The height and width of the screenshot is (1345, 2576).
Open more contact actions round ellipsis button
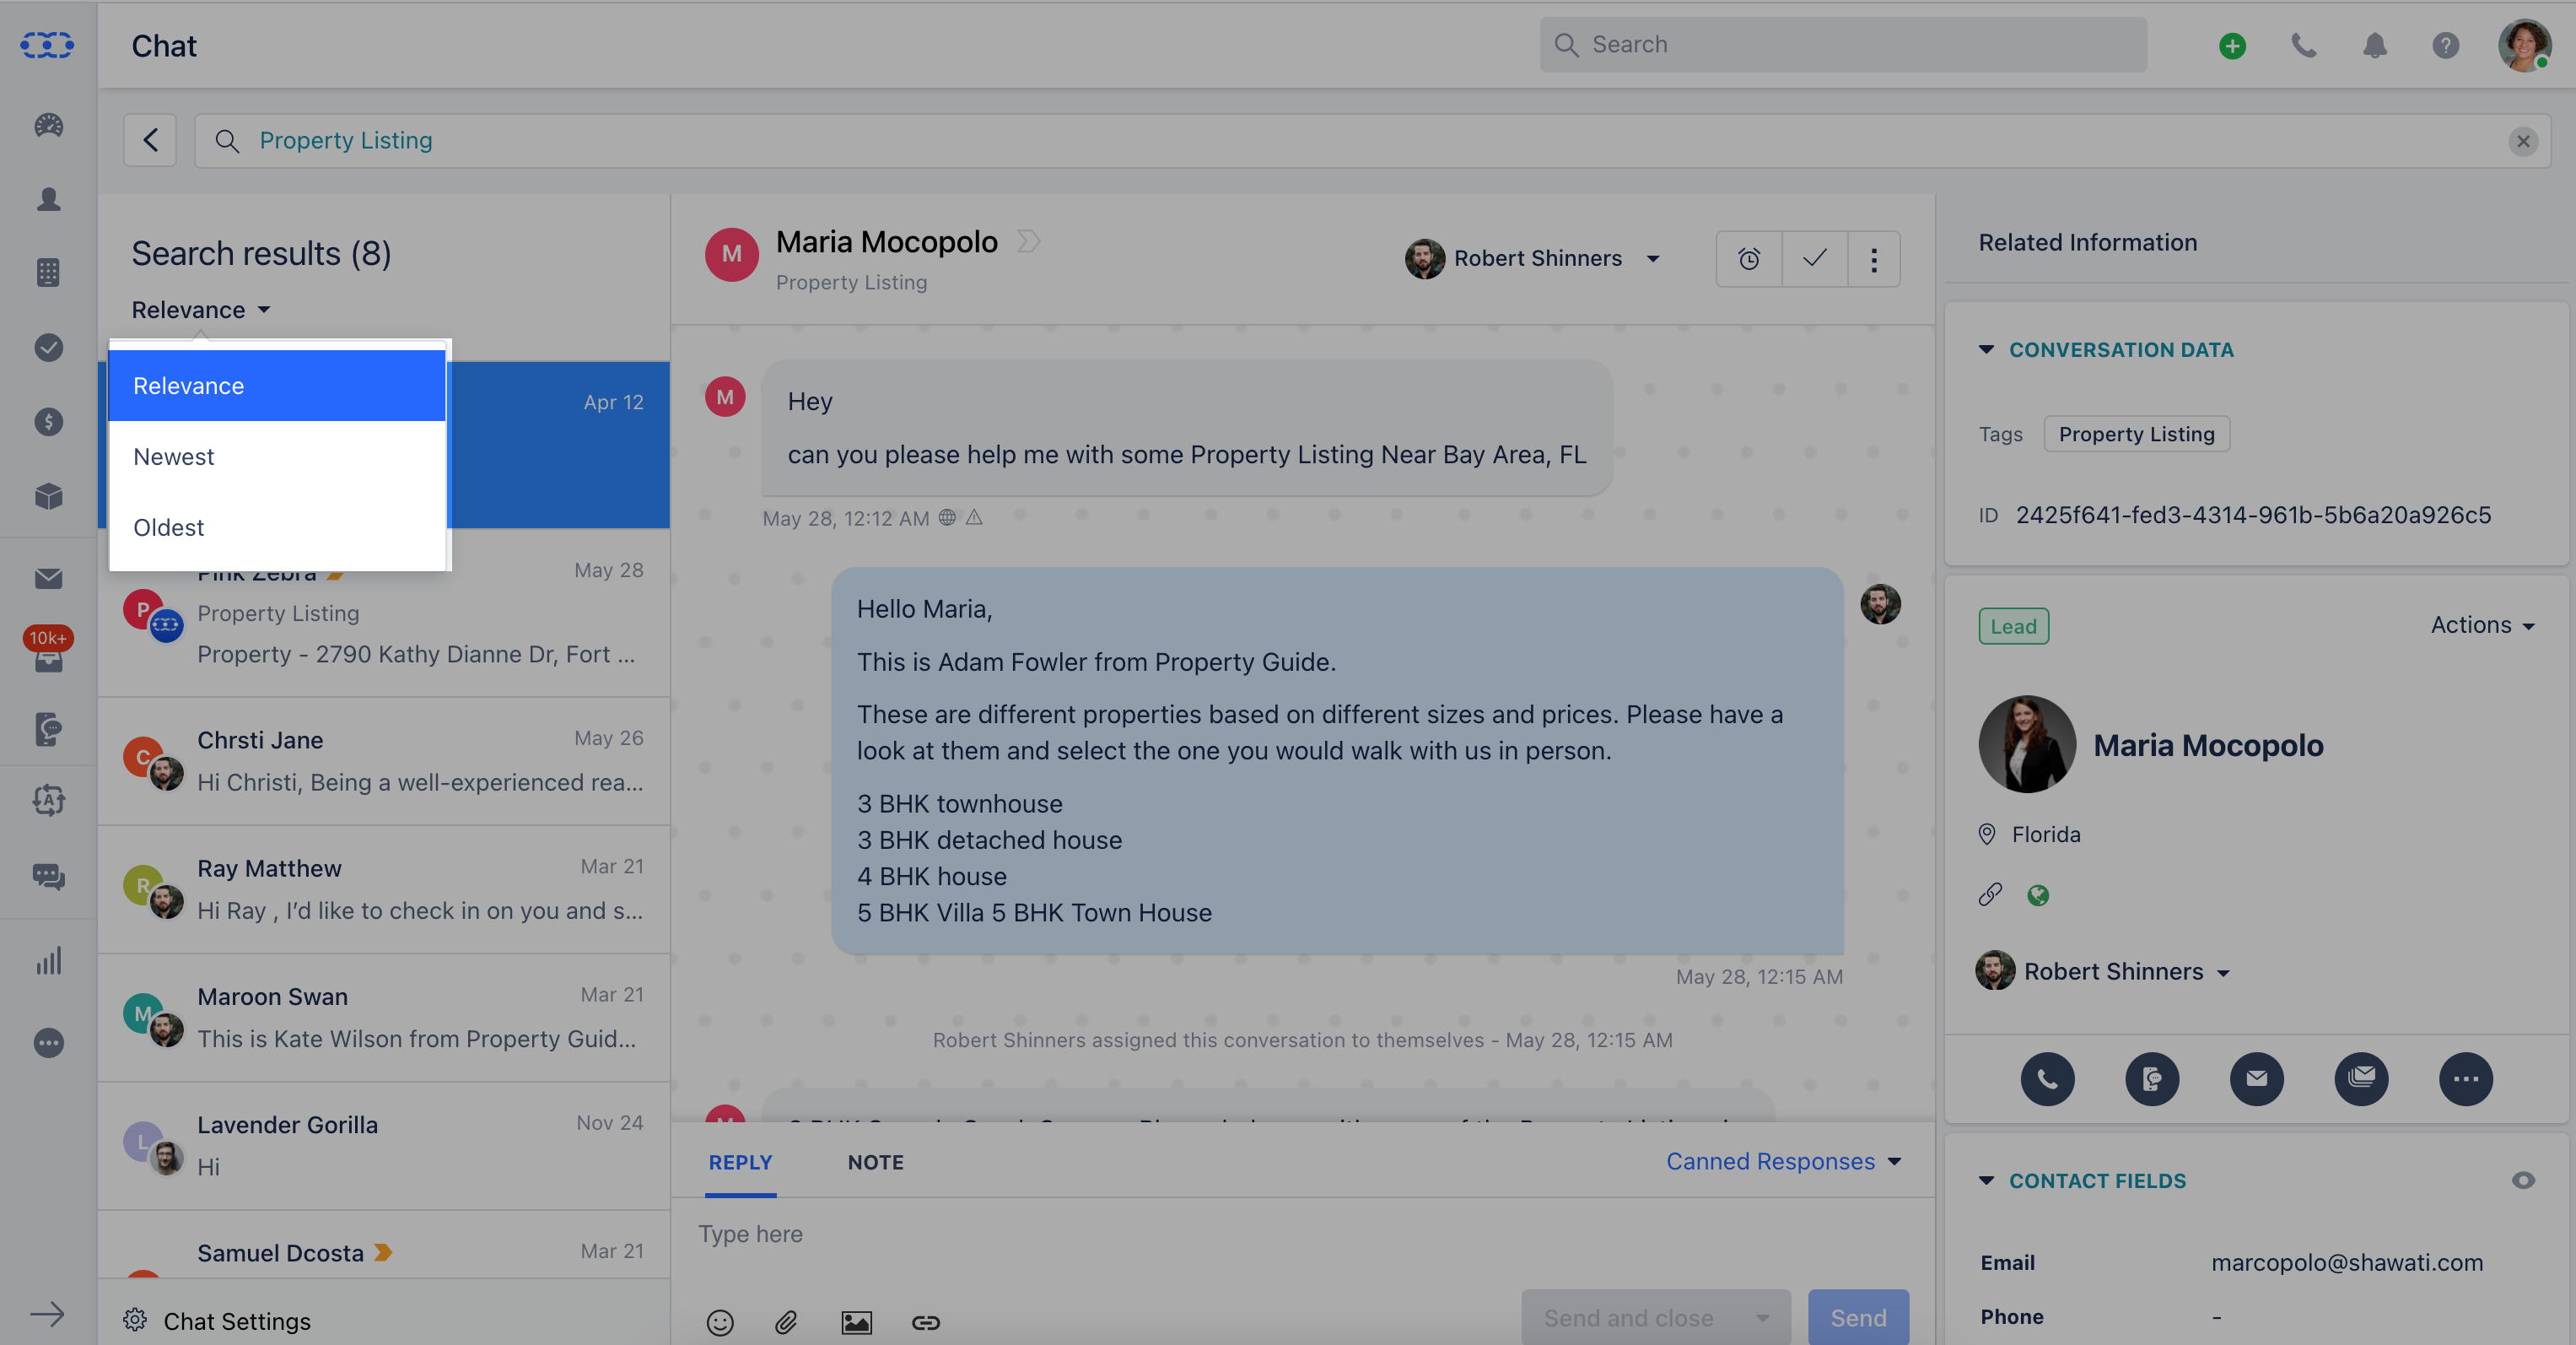click(x=2466, y=1078)
